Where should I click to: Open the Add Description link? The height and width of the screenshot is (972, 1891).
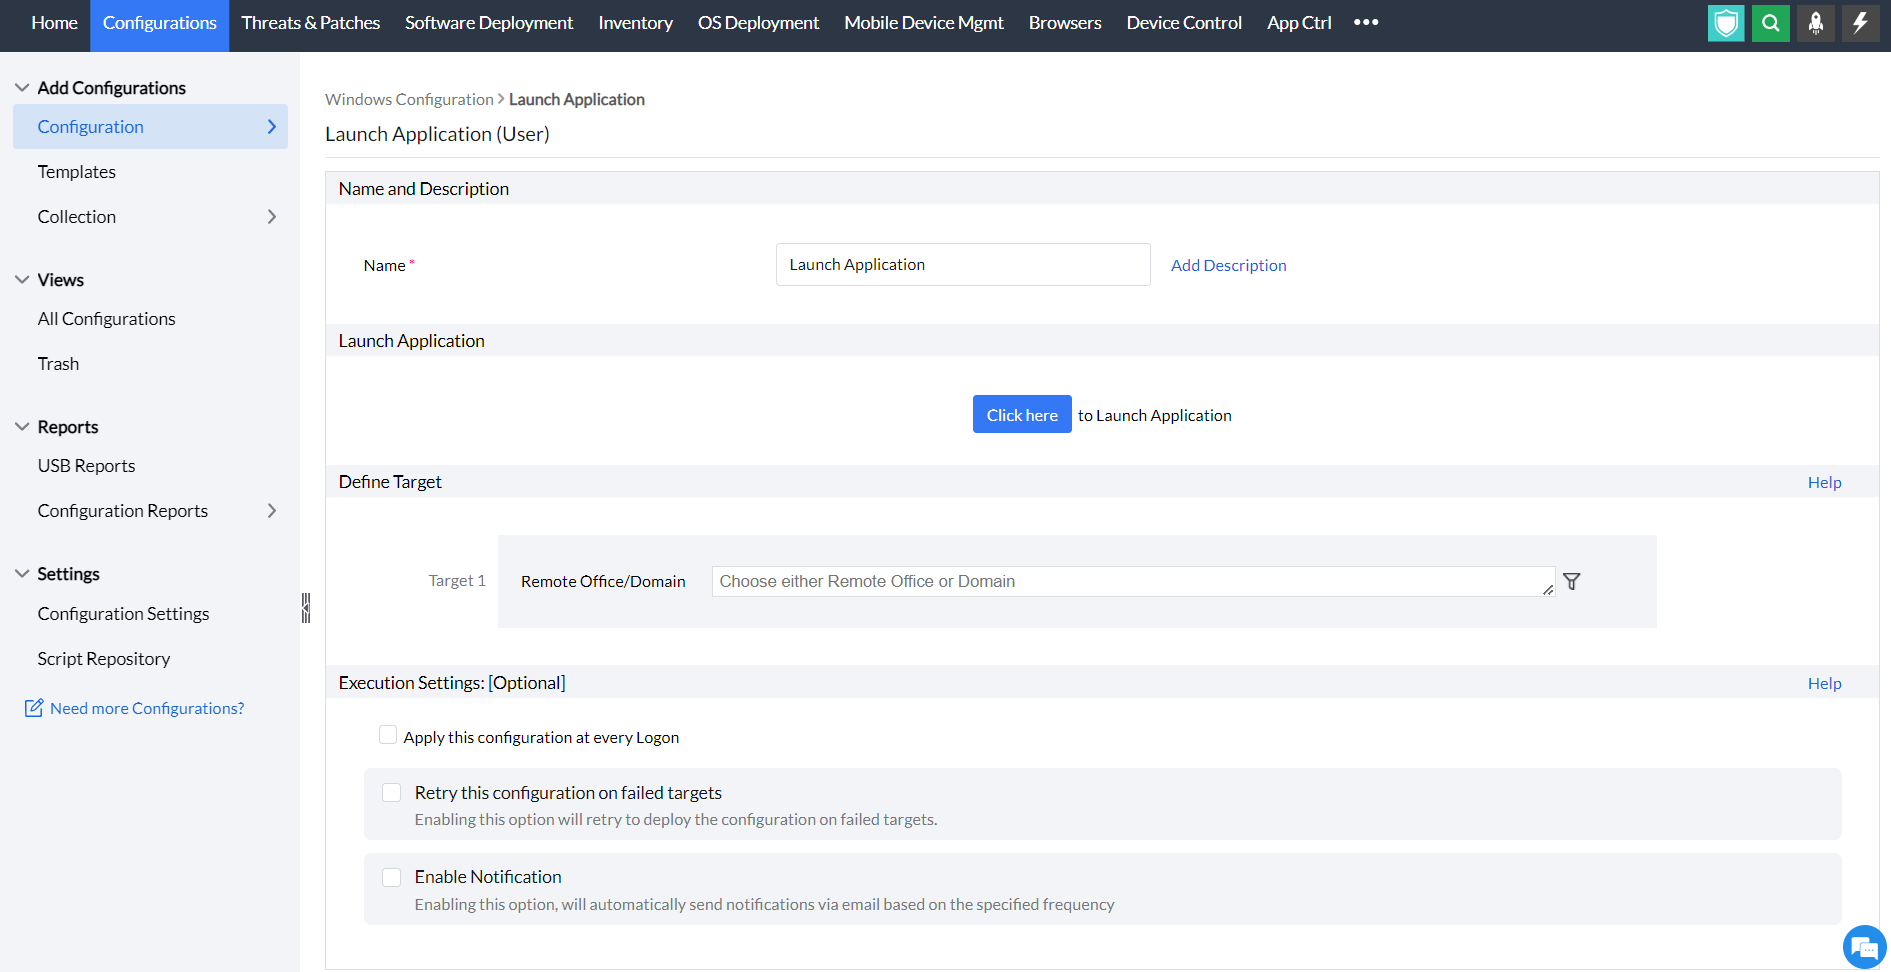tap(1228, 265)
